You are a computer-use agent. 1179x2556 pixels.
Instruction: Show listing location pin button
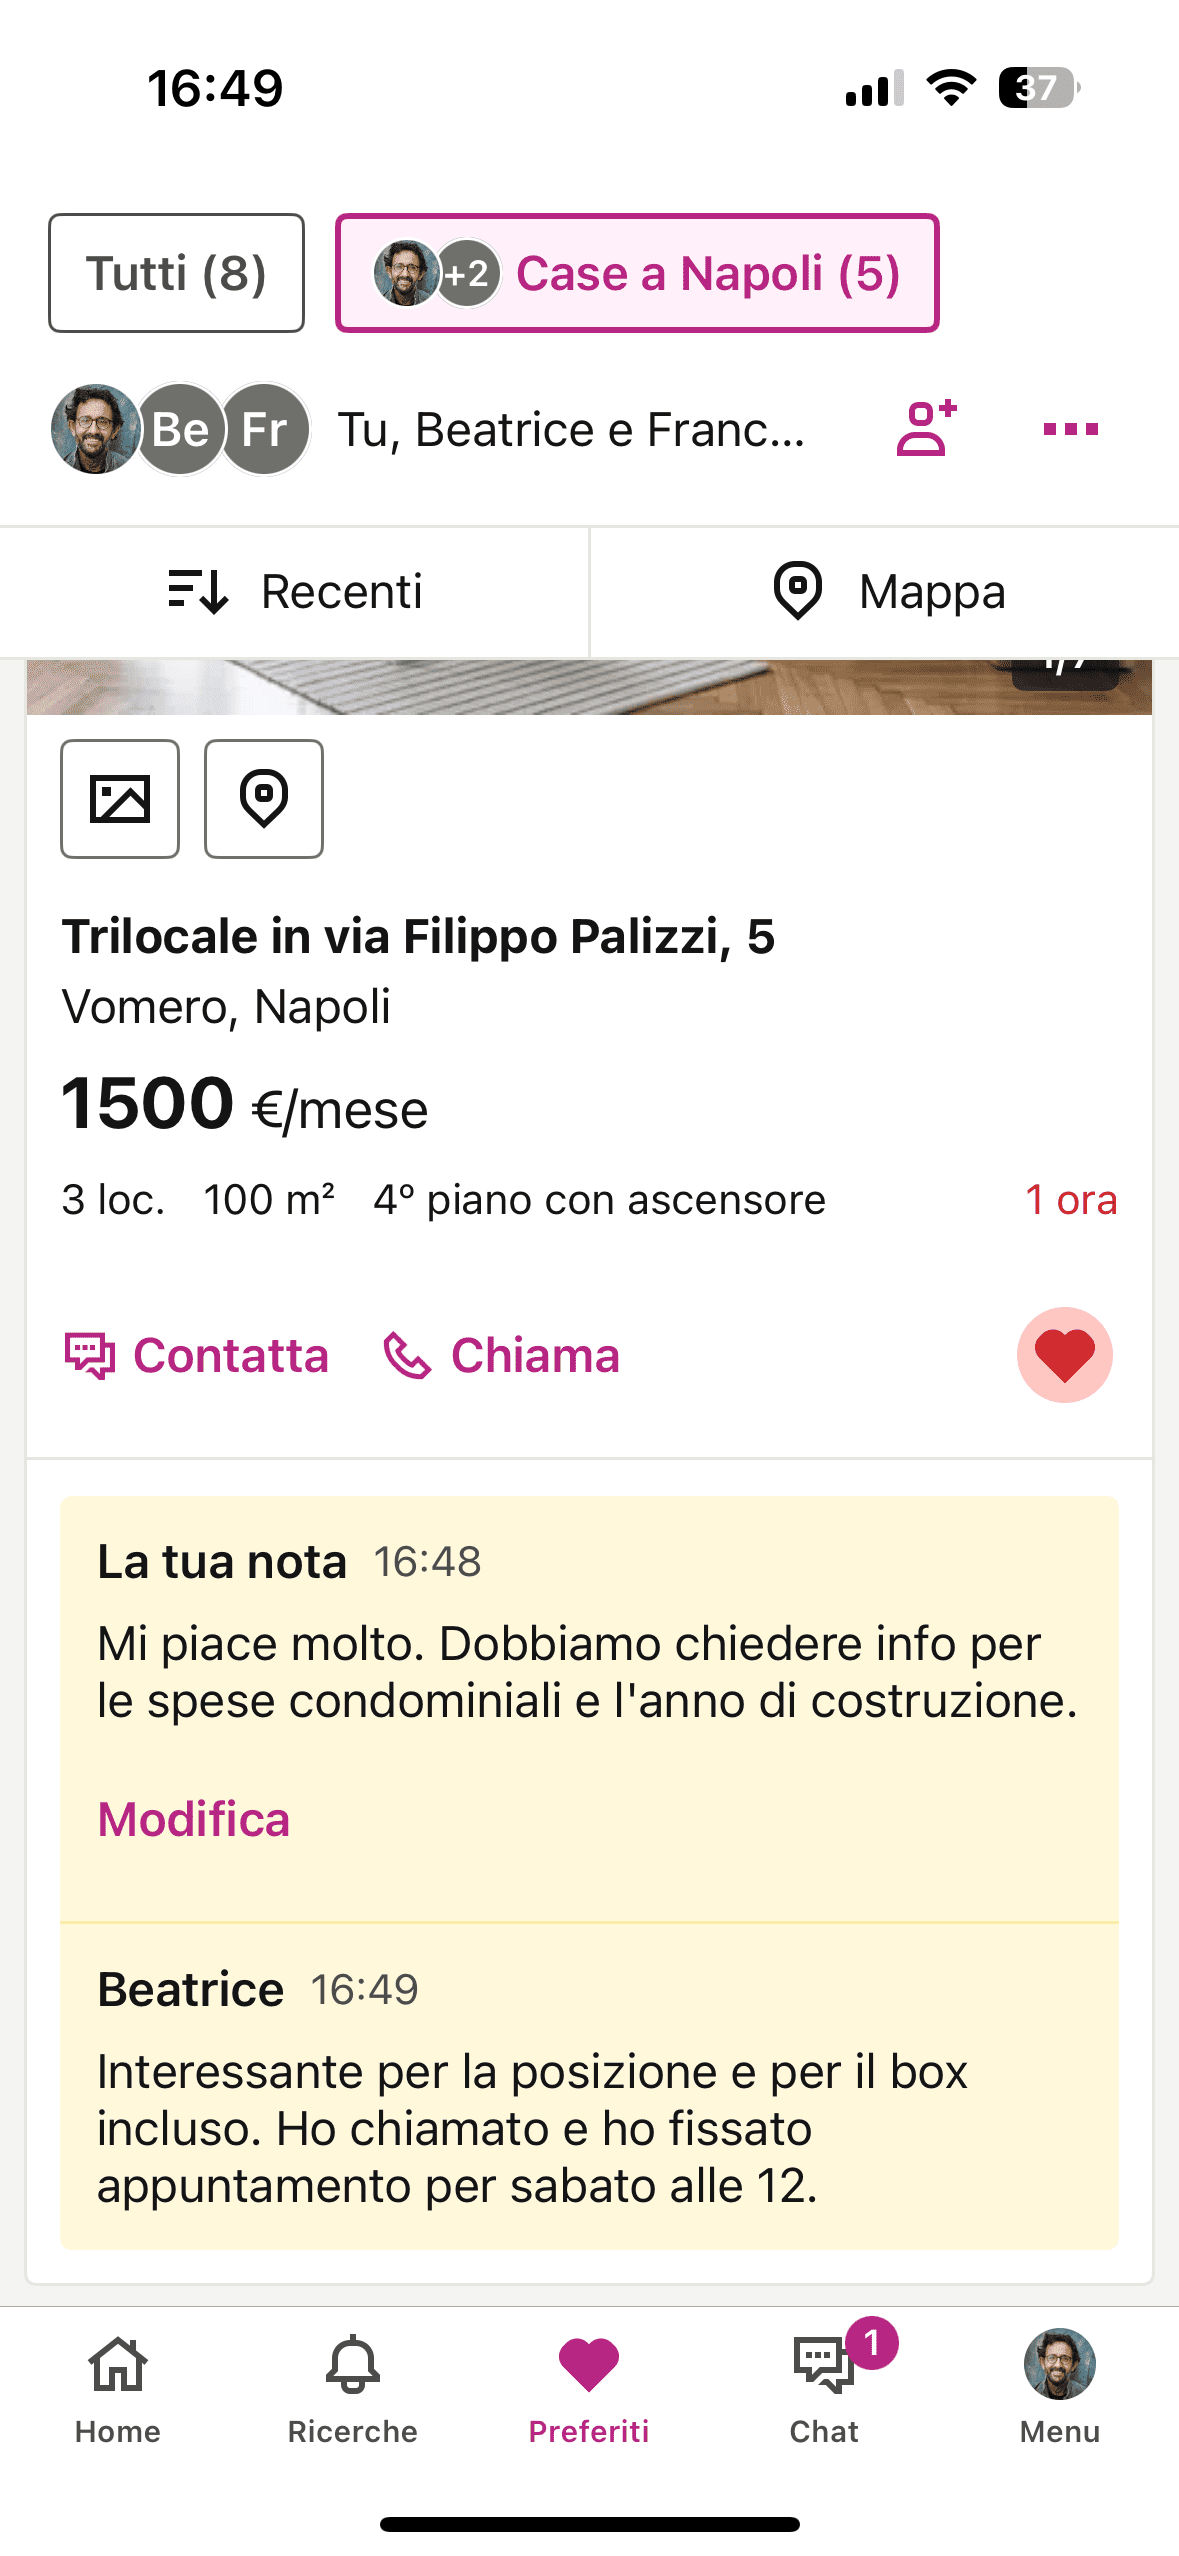[264, 799]
